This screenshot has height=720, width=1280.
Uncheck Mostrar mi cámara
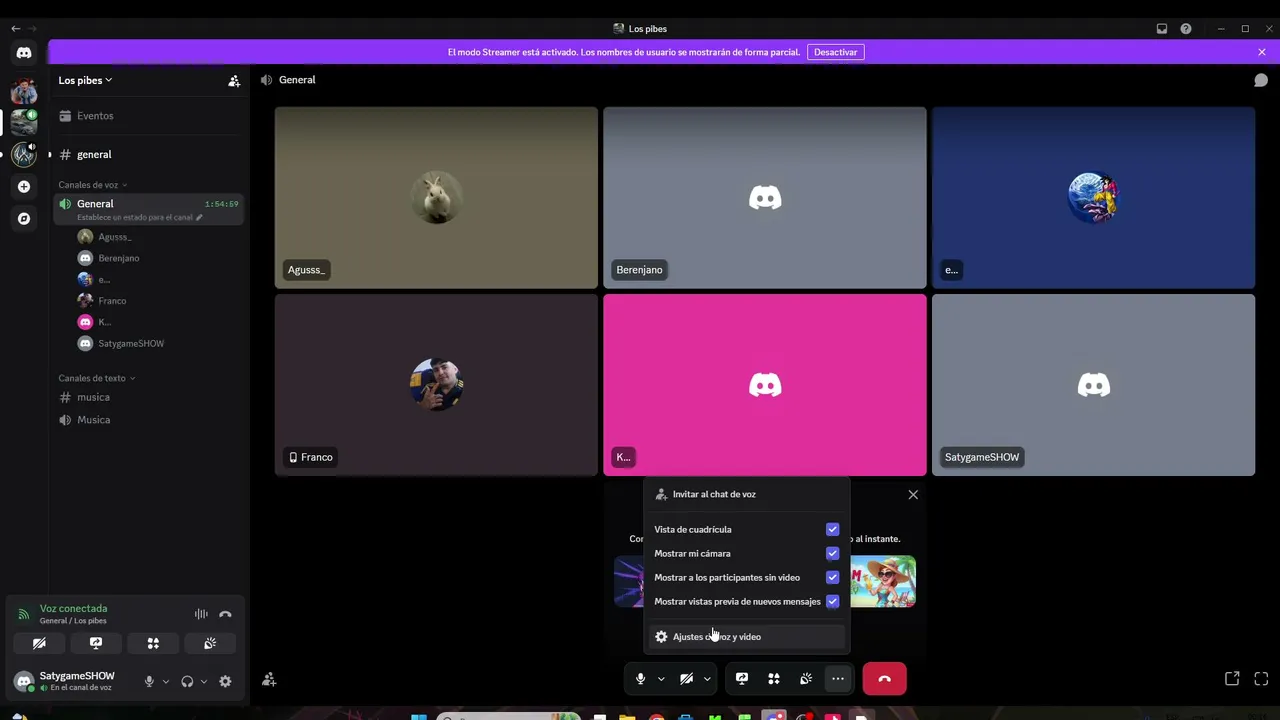pyautogui.click(x=832, y=553)
